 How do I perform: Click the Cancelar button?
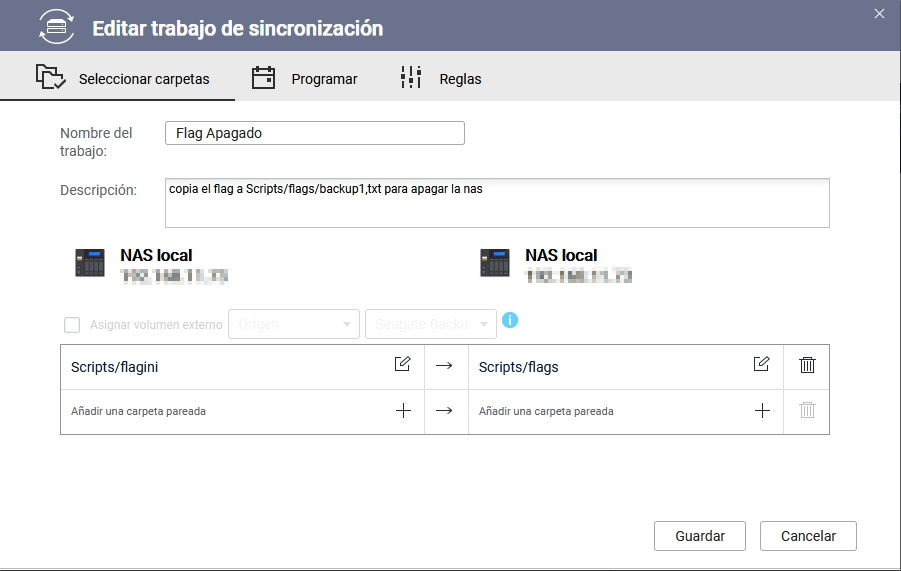(x=807, y=536)
